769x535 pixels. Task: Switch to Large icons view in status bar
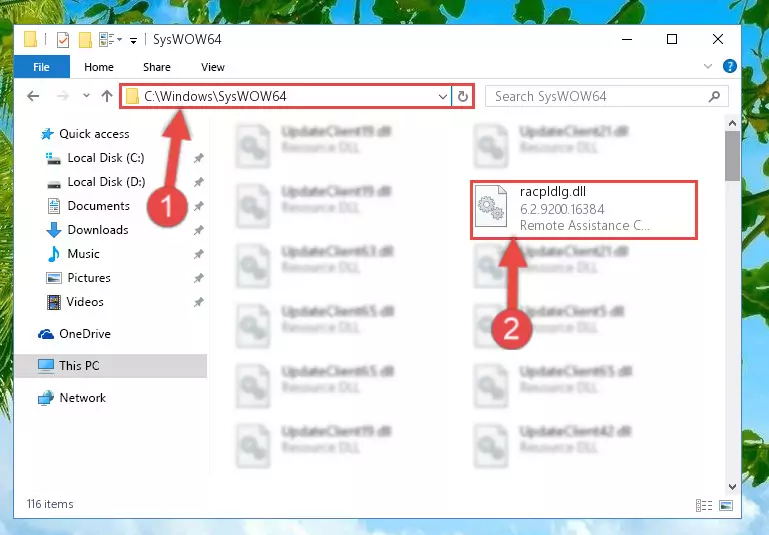[726, 505]
